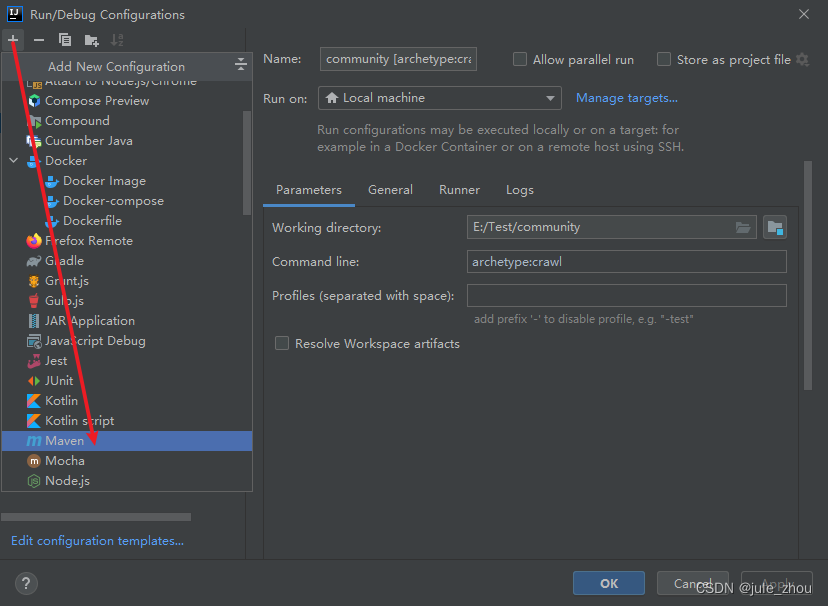The width and height of the screenshot is (828, 606).
Task: Click the Manage targets link
Action: (627, 98)
